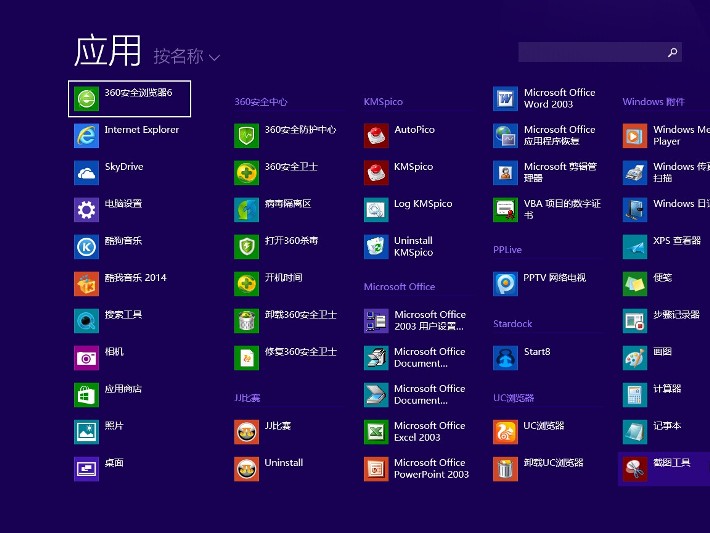
Task: Open 360安全防护中心 shield icon
Action: click(x=246, y=135)
